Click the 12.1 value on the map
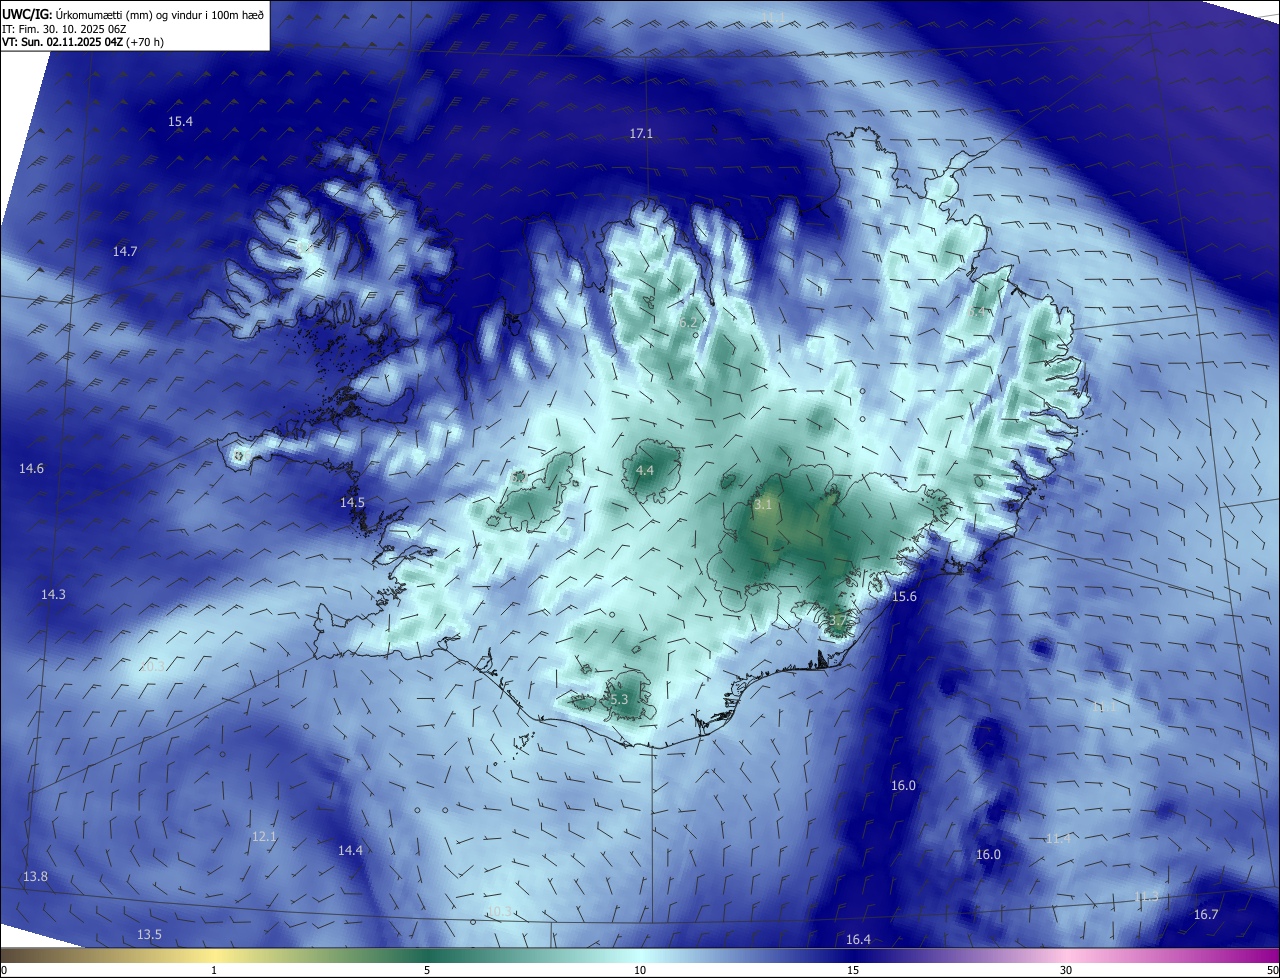Viewport: 1280px width, 978px height. pyautogui.click(x=263, y=836)
